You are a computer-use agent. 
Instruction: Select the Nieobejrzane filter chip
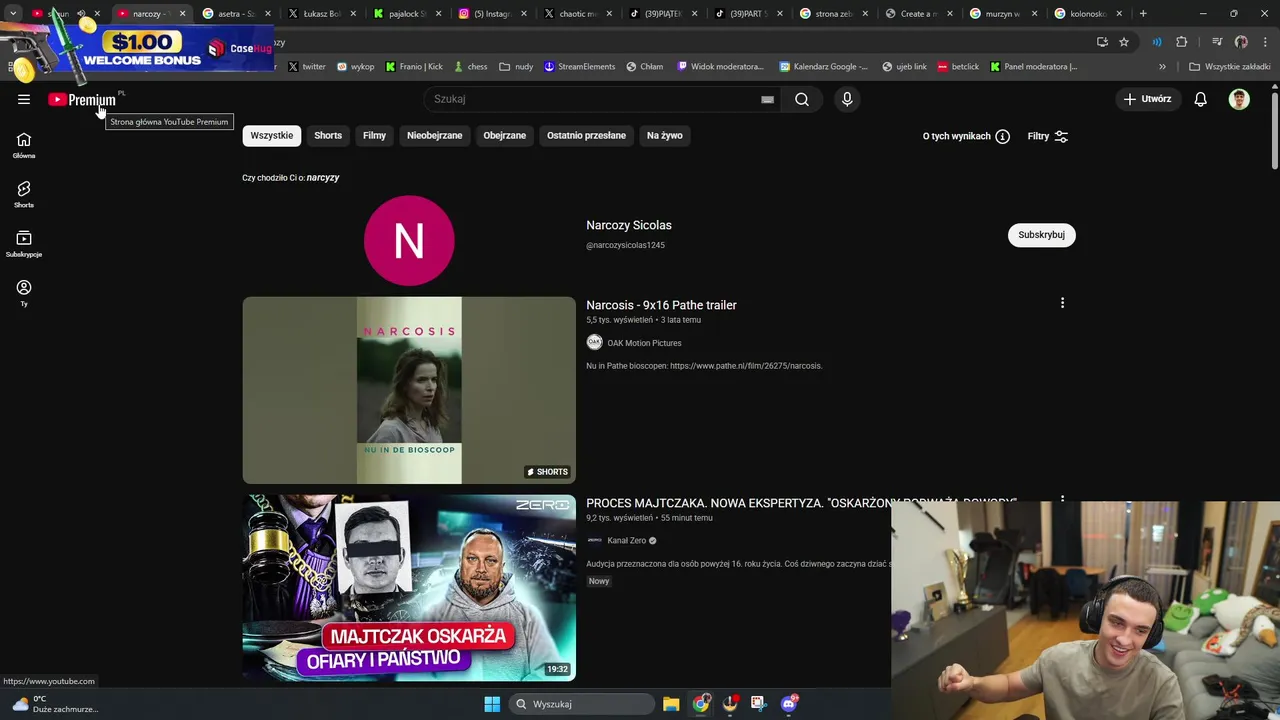pos(434,136)
